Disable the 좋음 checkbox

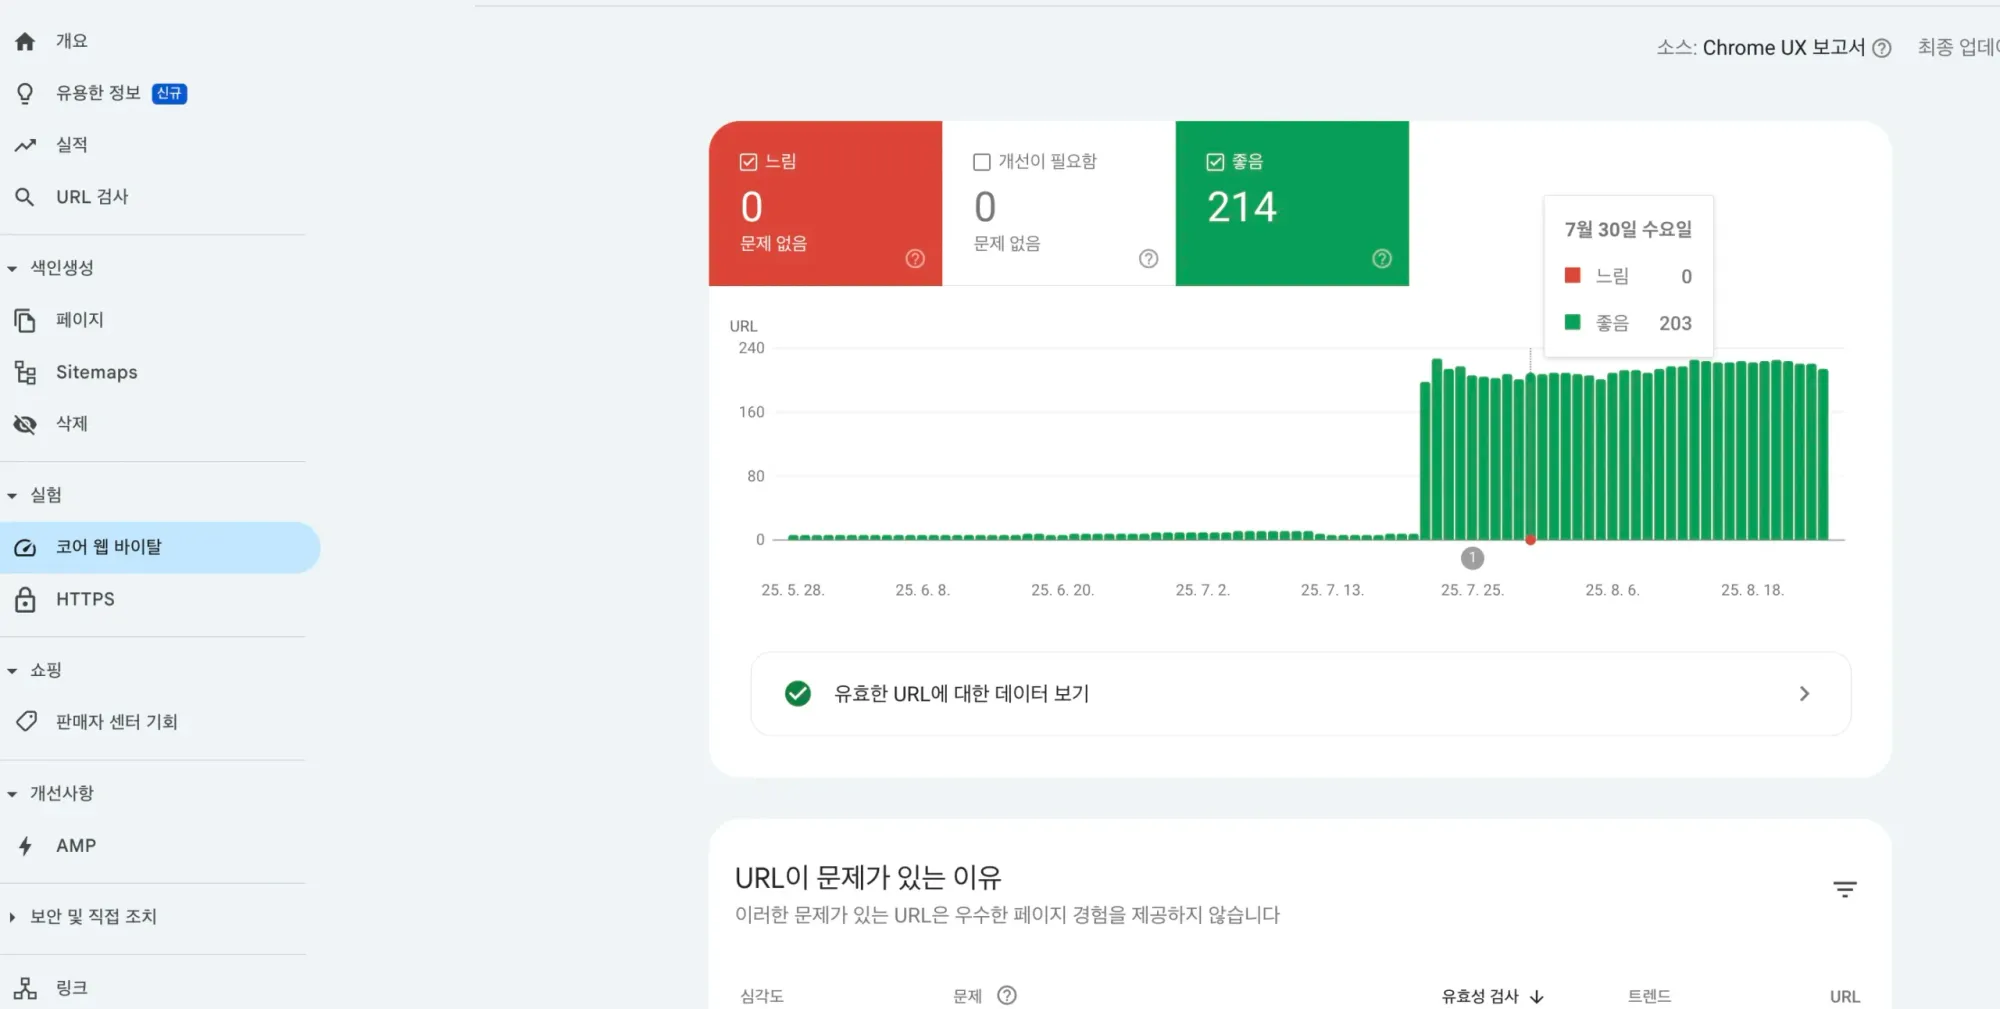tap(1214, 160)
